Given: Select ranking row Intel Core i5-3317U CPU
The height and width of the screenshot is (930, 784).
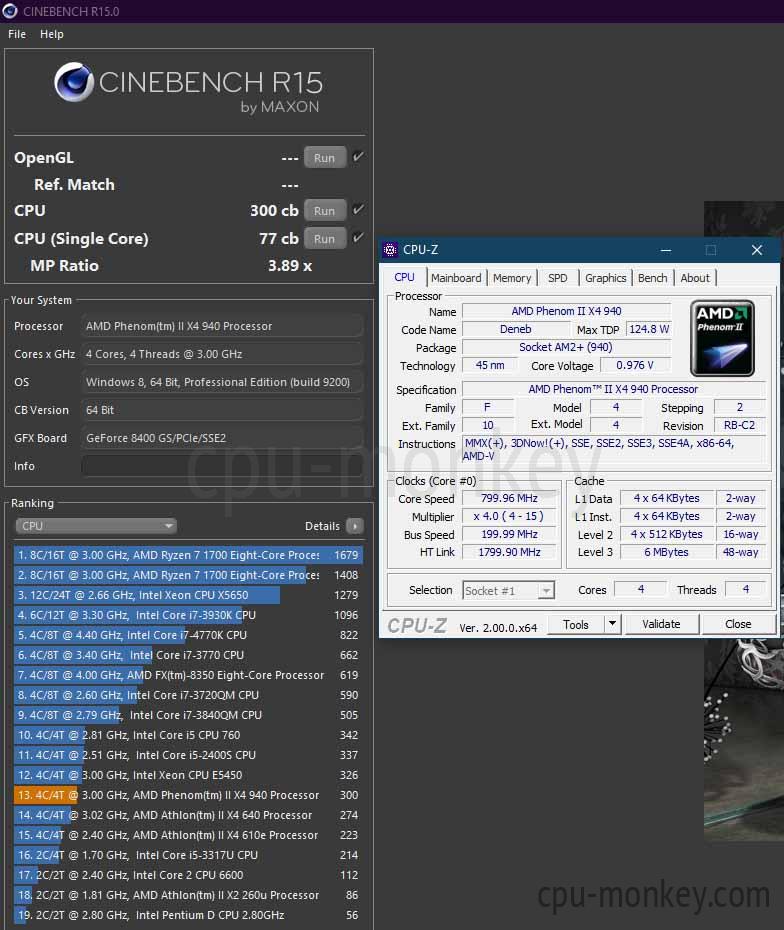Looking at the screenshot, I should (188, 855).
